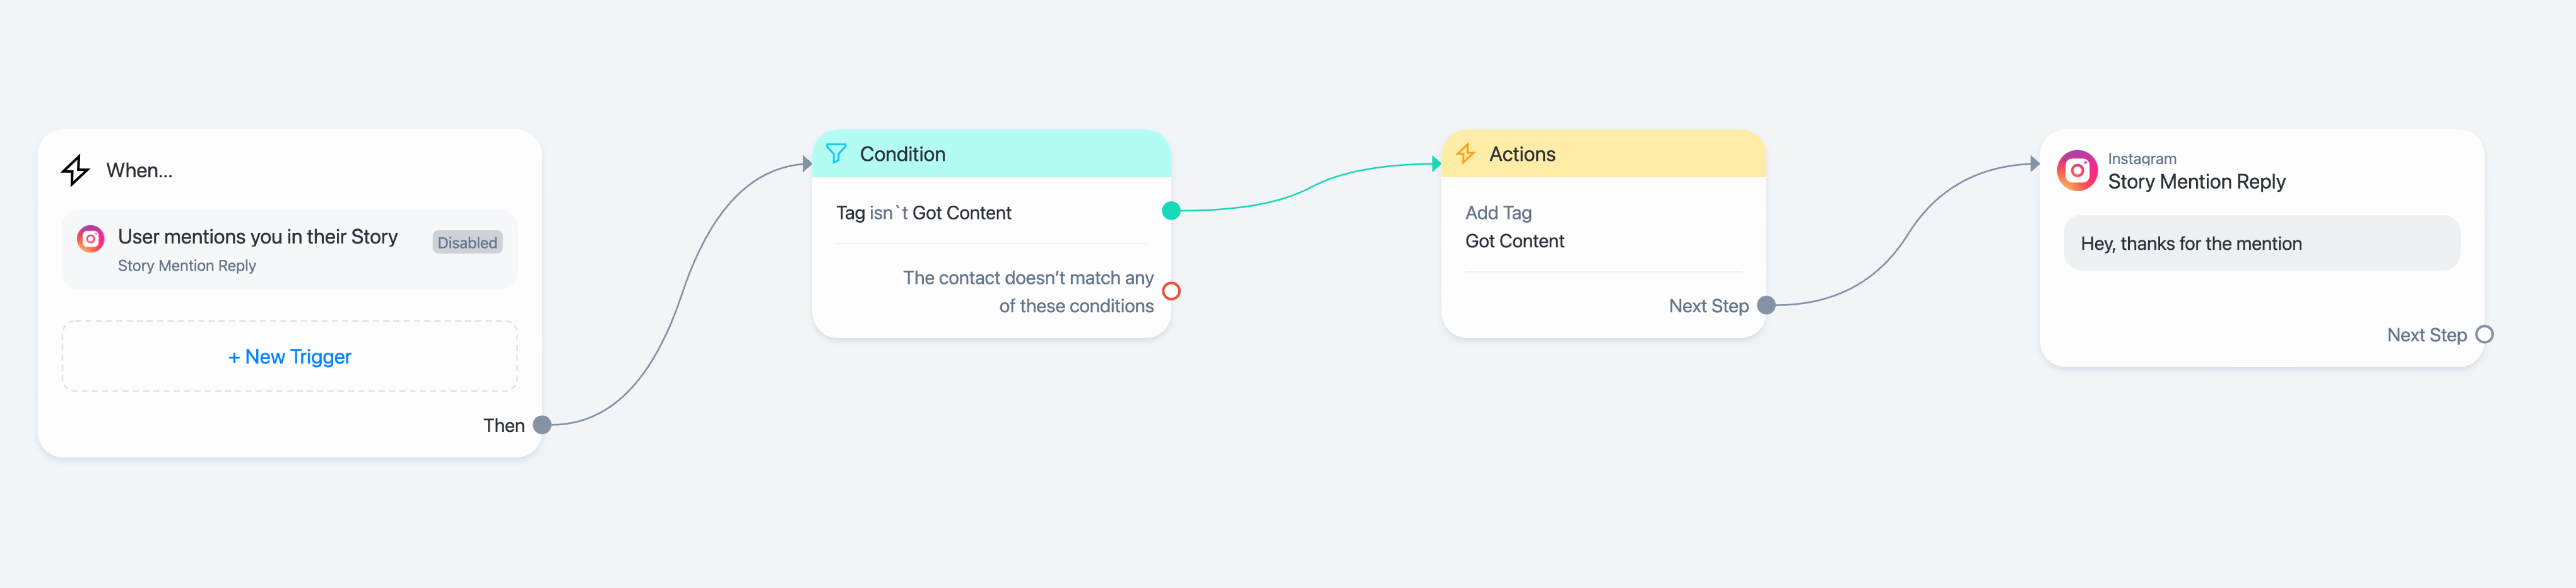Click the Condition funnel filter icon

(836, 154)
